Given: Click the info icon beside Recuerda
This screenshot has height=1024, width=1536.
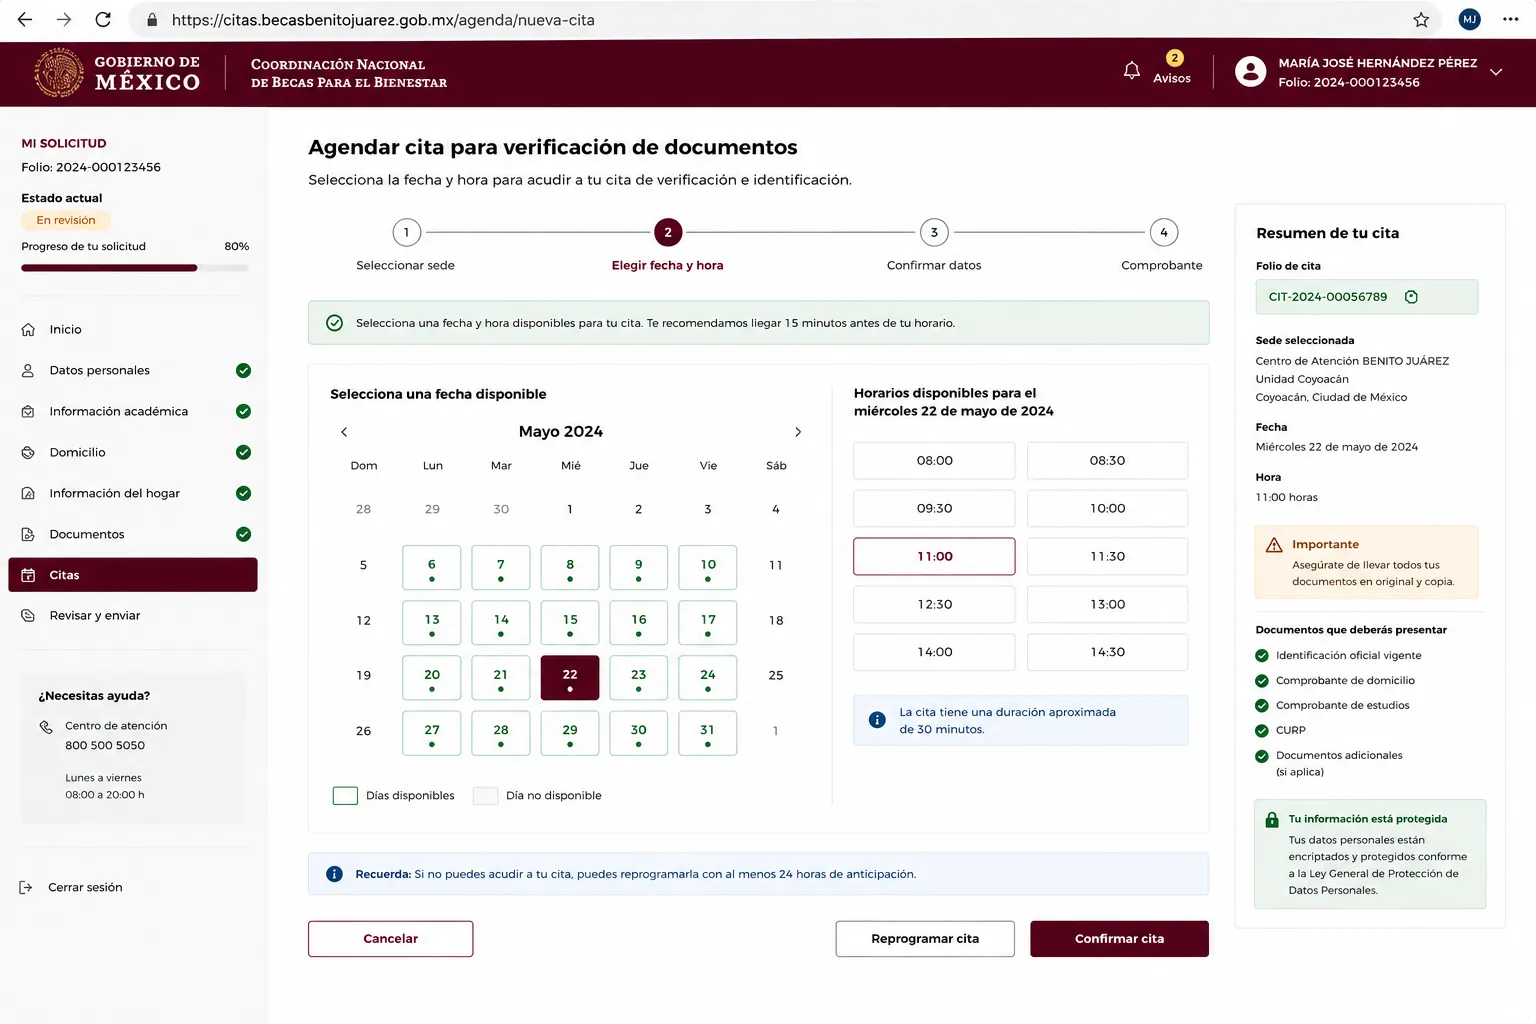Looking at the screenshot, I should pyautogui.click(x=335, y=874).
